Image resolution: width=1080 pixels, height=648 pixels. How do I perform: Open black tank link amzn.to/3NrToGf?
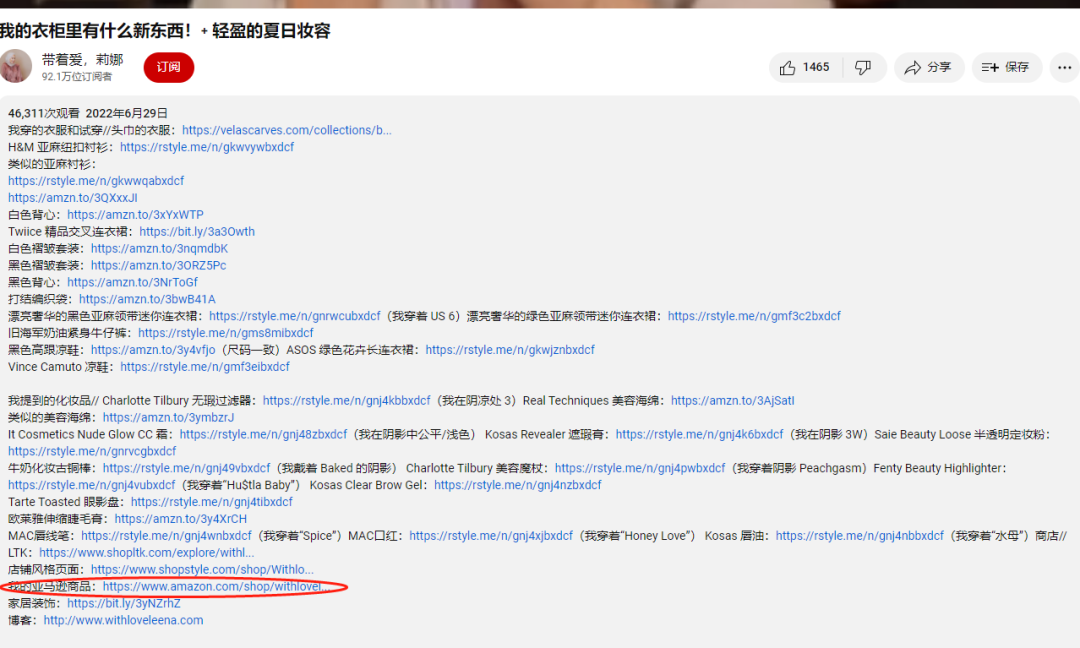(132, 282)
